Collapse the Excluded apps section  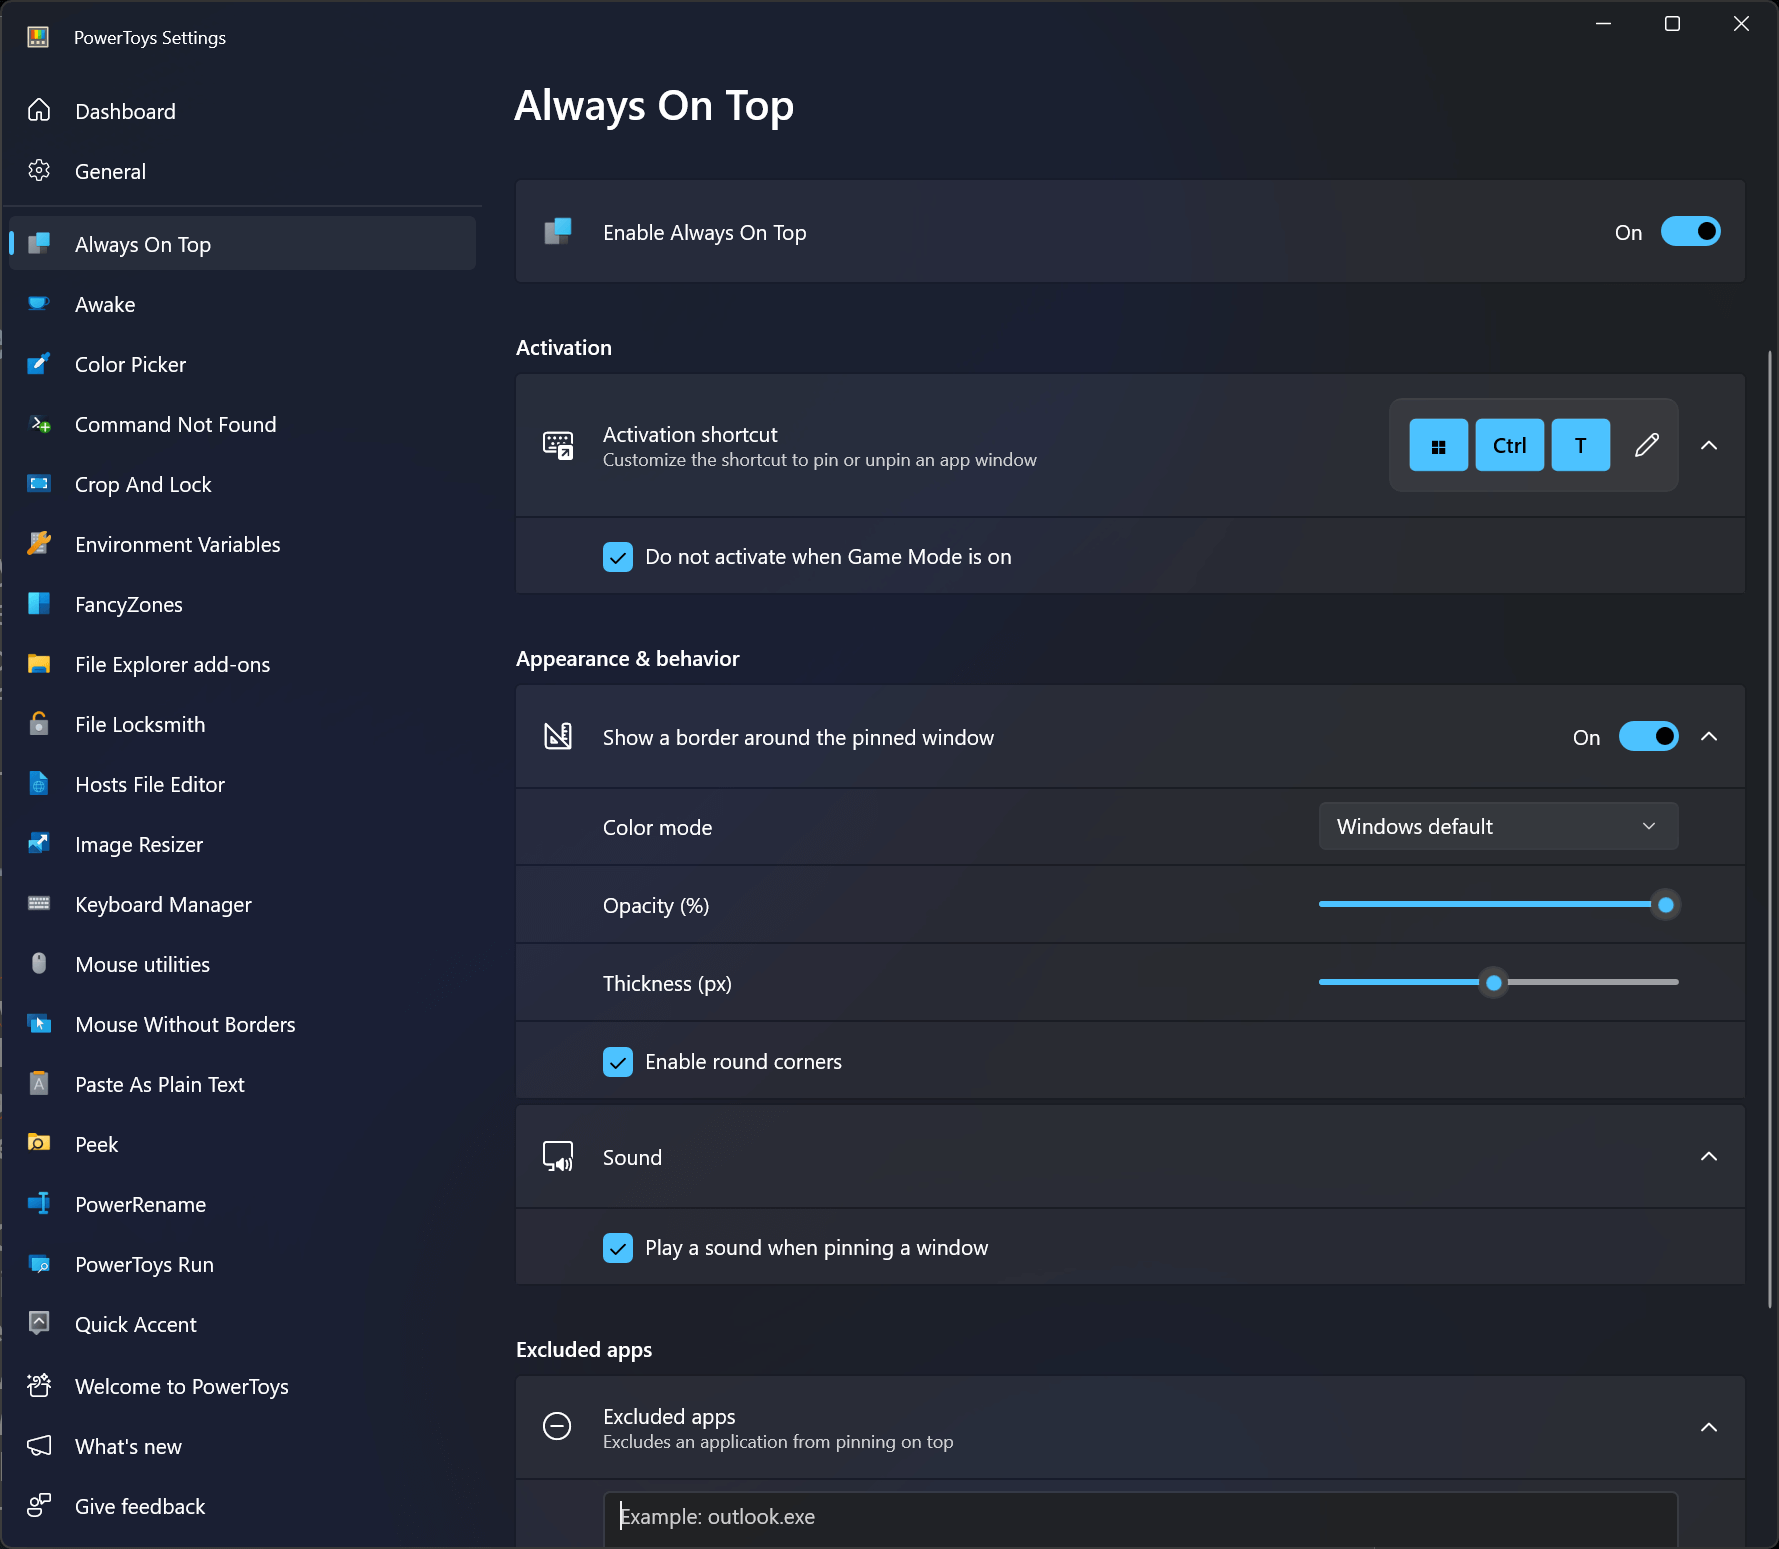1709,1427
